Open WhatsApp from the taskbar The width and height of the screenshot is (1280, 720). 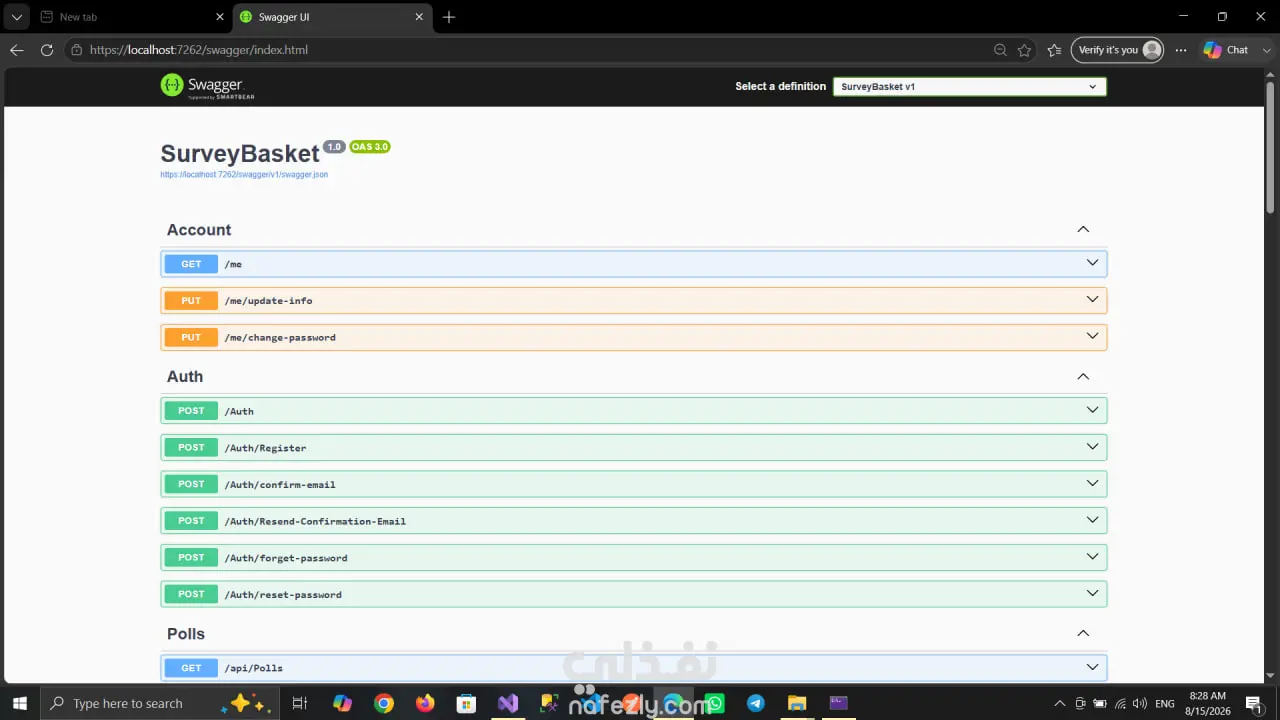click(714, 703)
